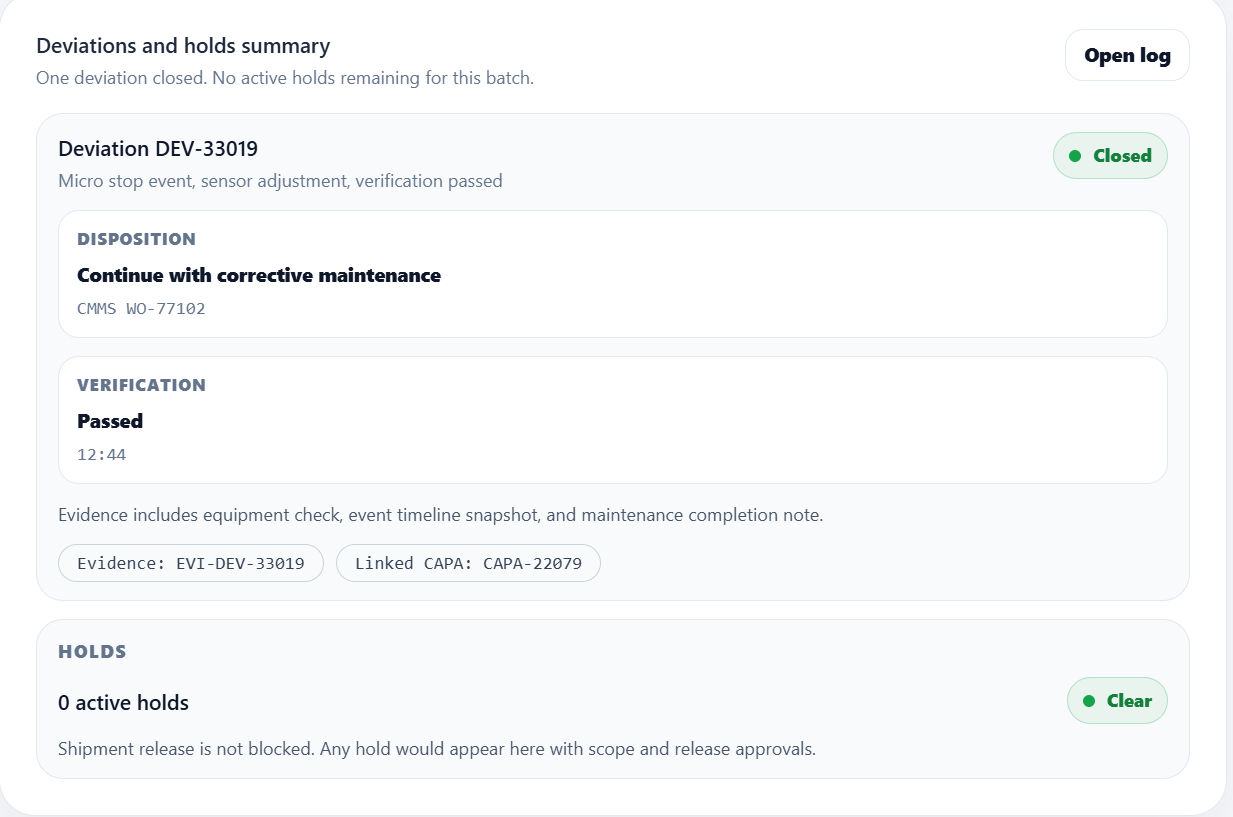Click the Shipment release is not blocked note
This screenshot has height=817, width=1233.
[437, 748]
